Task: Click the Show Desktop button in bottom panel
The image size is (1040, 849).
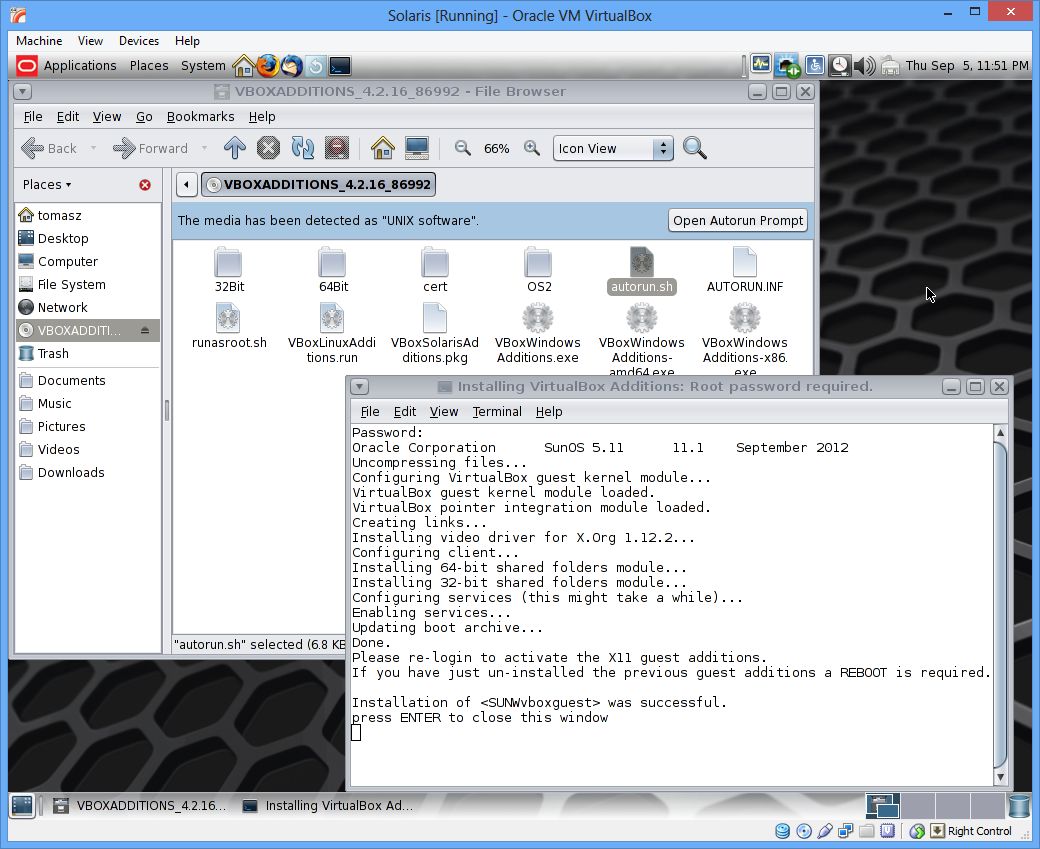Action: [x=22, y=805]
